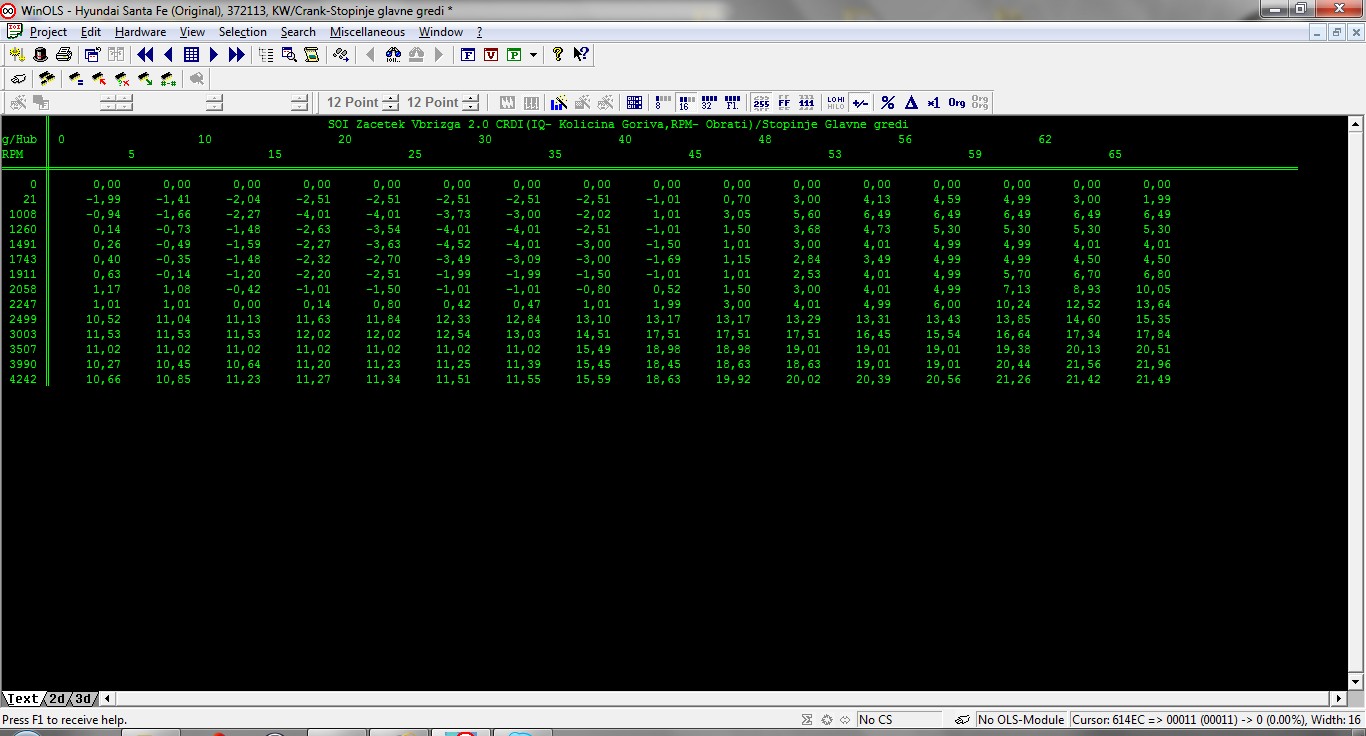Click the chip with green arrow icon
The width and height of the screenshot is (1366, 736).
click(x=145, y=78)
